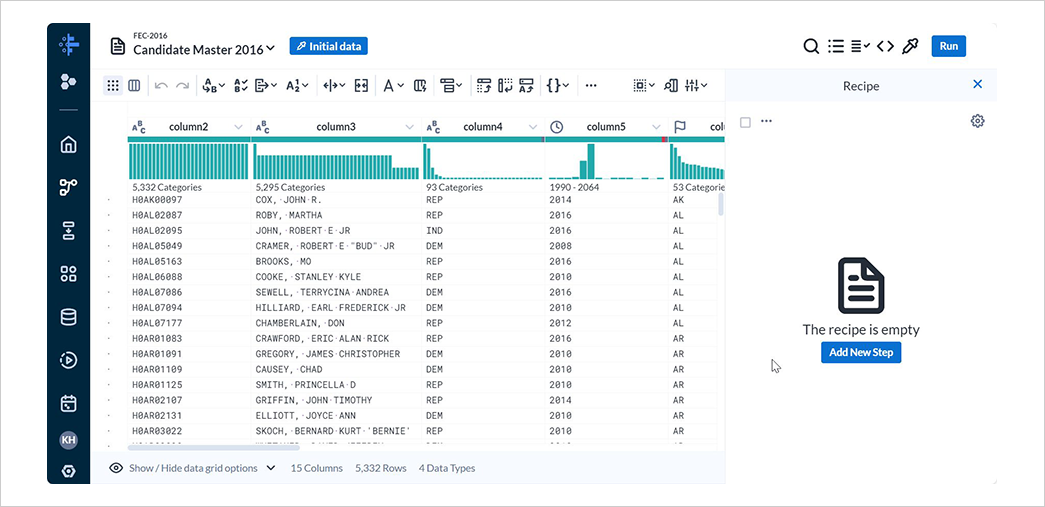Open the toolbar more options ellipsis

click(591, 86)
